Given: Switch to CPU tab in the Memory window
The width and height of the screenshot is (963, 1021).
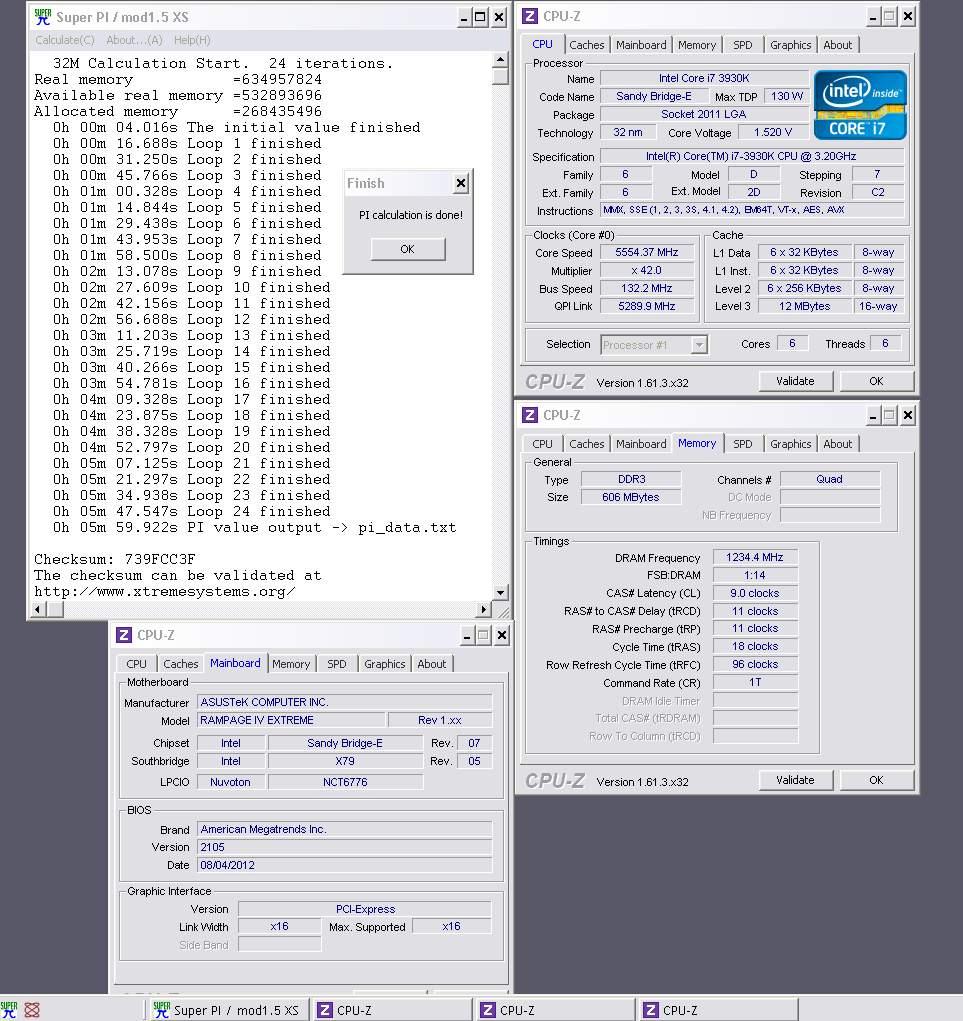Looking at the screenshot, I should tap(542, 444).
